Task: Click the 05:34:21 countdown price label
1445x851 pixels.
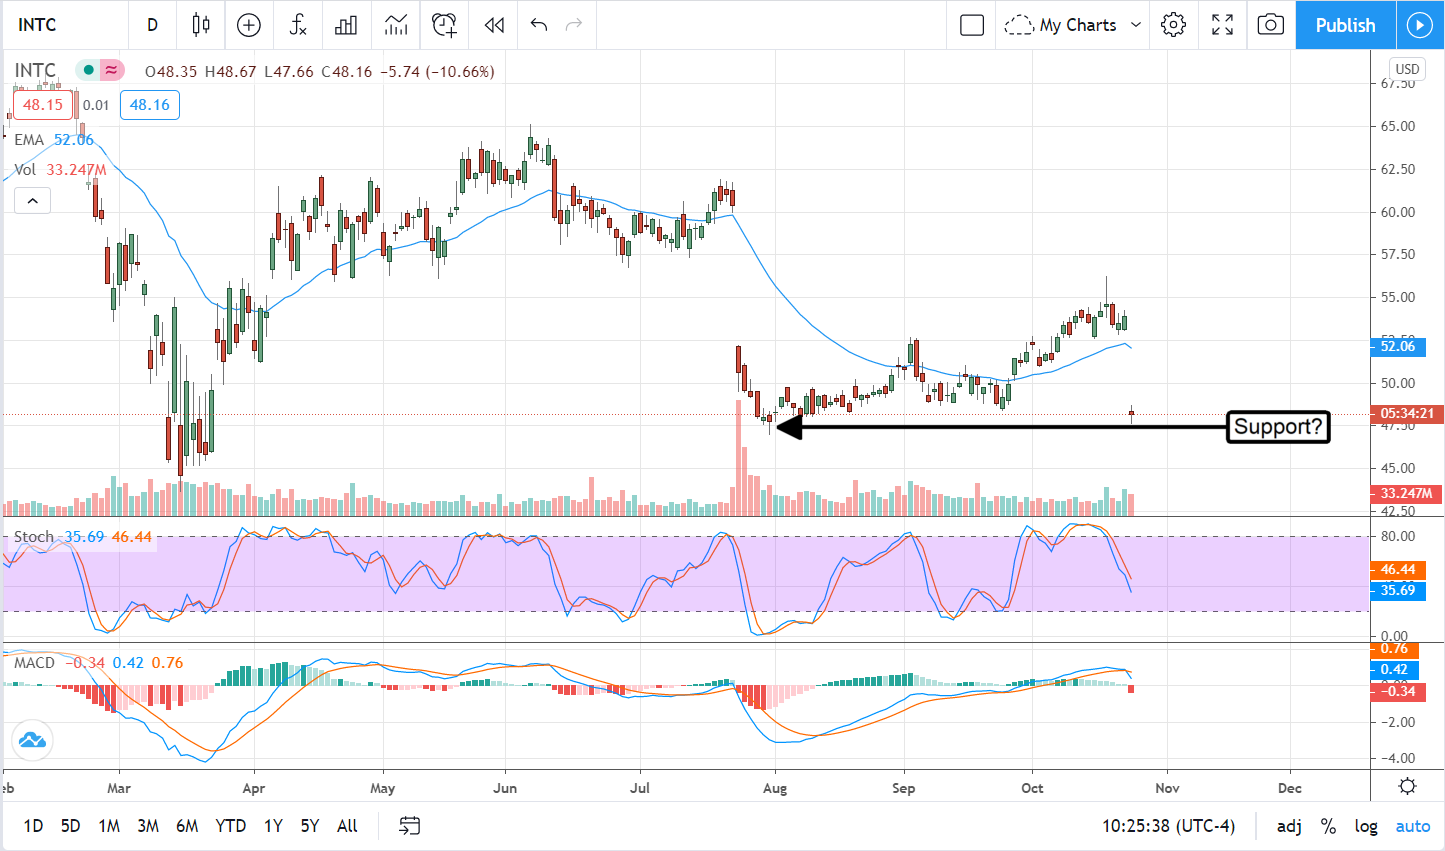Action: click(1407, 413)
